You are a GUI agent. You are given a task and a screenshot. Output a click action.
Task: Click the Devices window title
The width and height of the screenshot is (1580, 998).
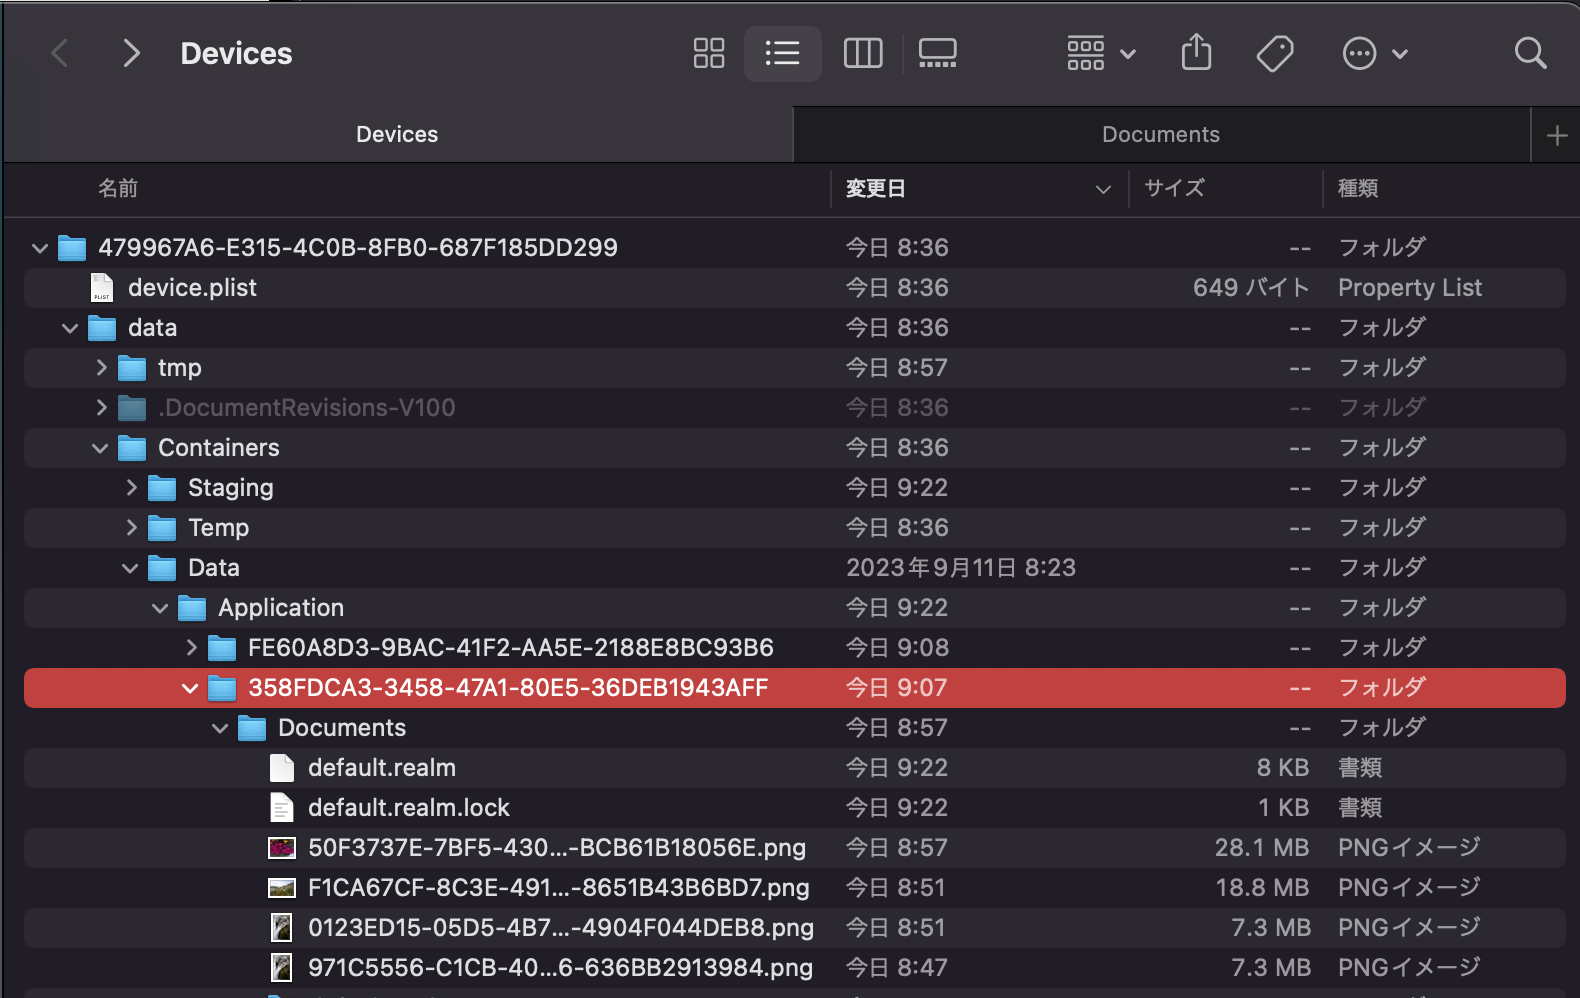236,53
